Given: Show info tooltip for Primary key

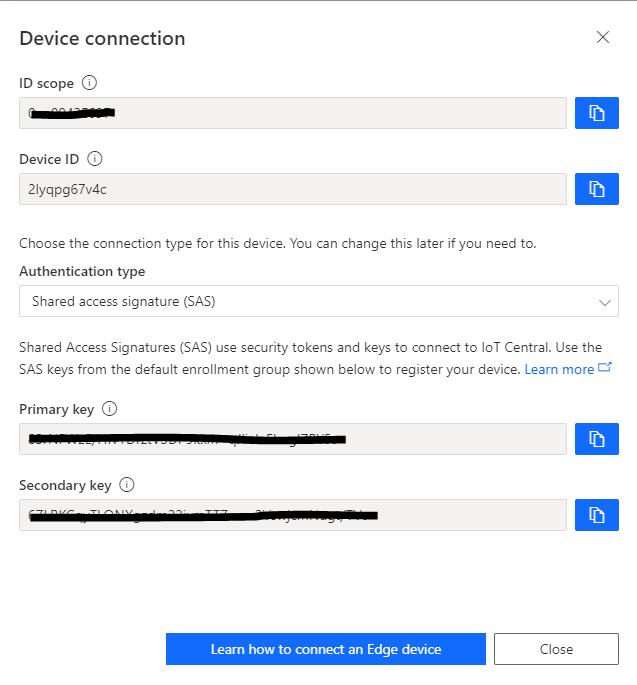Looking at the screenshot, I should click(110, 409).
